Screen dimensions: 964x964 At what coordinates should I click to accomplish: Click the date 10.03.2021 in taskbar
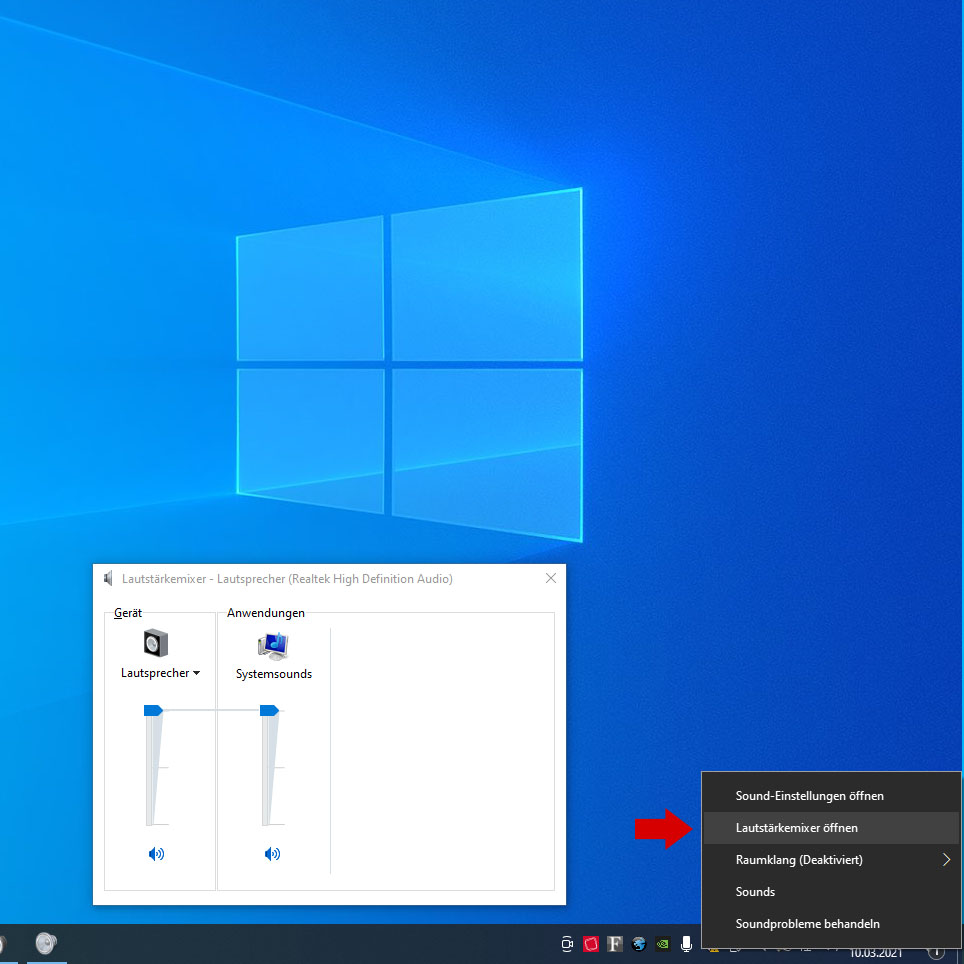point(875,954)
